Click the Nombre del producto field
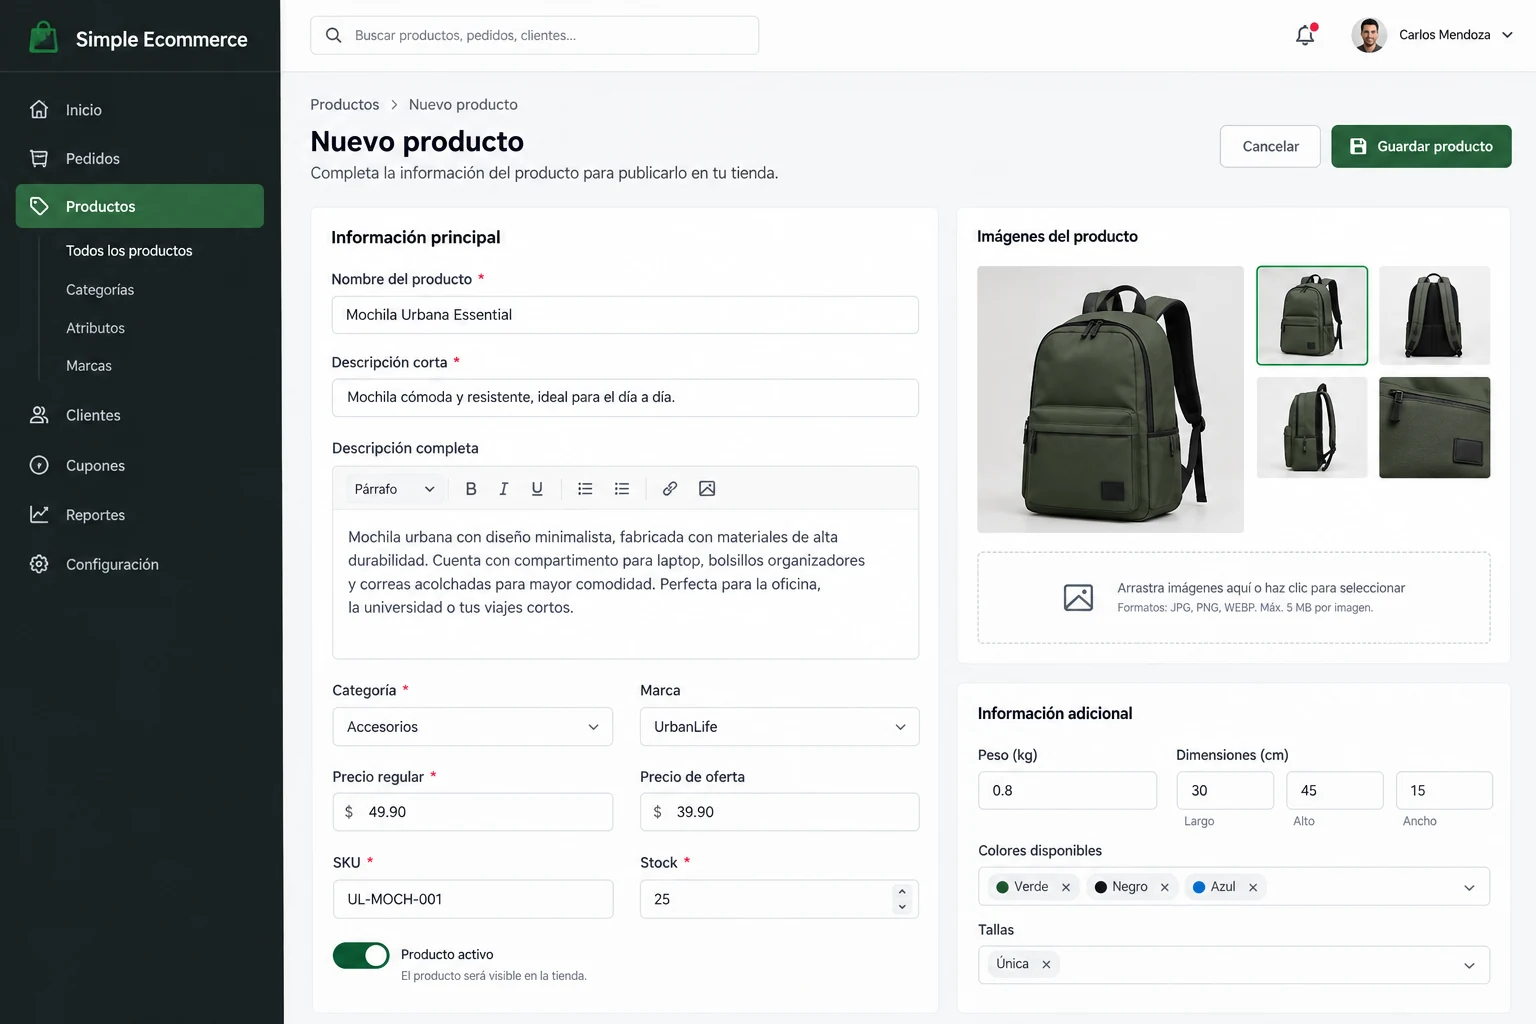Viewport: 1536px width, 1024px height. pos(625,315)
